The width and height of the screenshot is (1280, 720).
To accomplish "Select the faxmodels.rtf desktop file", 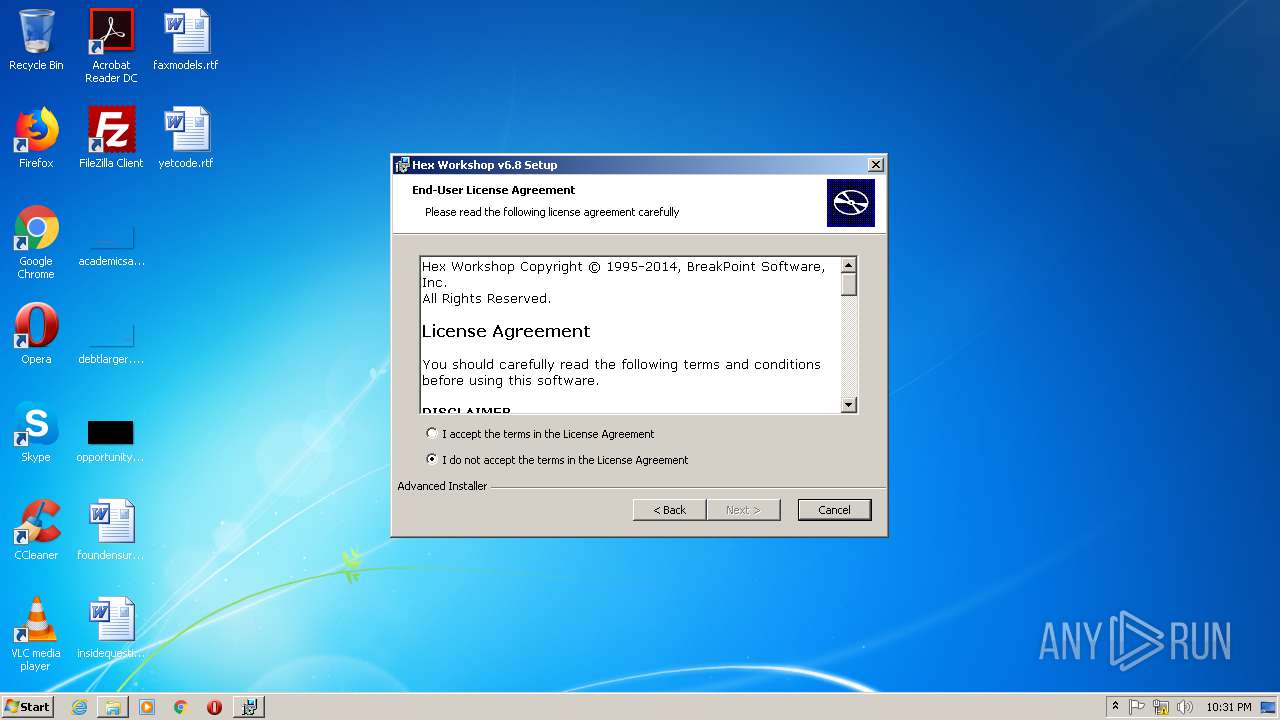I will point(186,40).
